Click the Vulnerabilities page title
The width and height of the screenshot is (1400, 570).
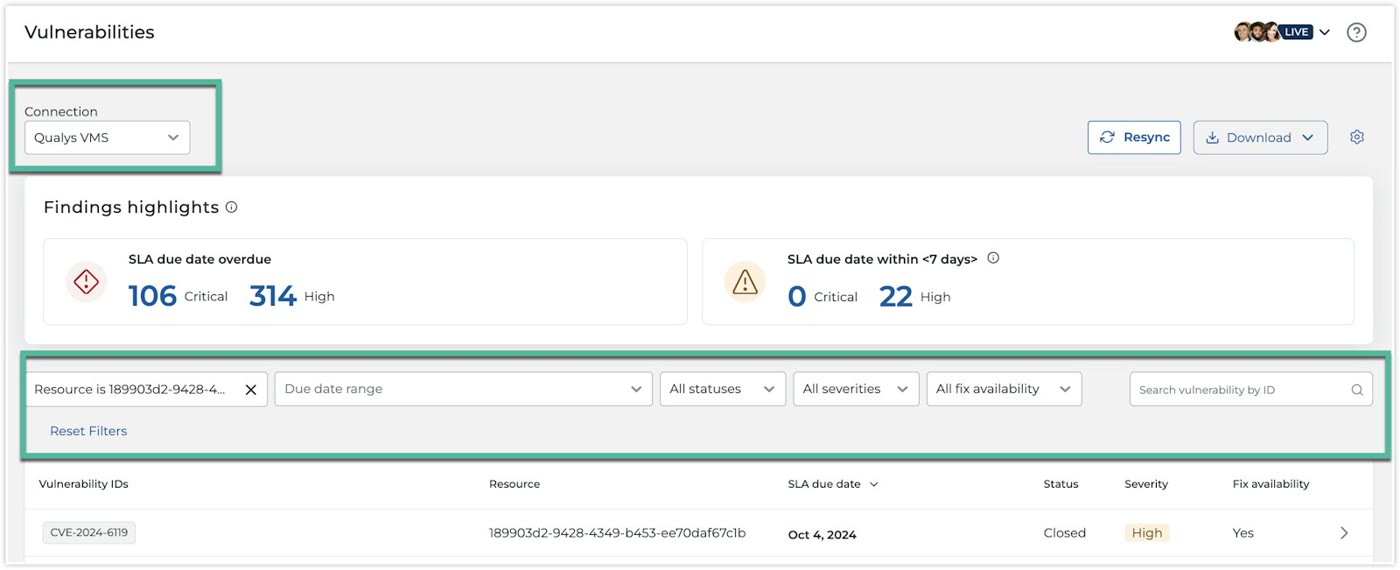coord(89,32)
